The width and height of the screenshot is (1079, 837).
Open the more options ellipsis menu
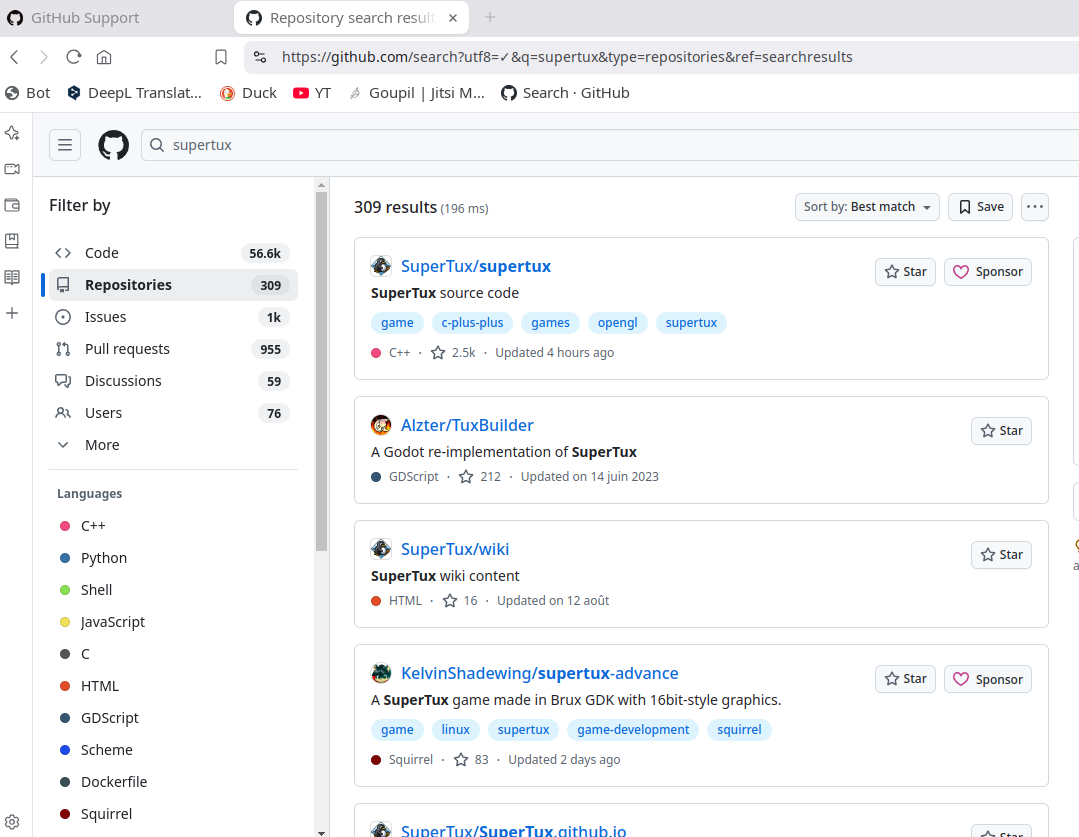[x=1034, y=207]
